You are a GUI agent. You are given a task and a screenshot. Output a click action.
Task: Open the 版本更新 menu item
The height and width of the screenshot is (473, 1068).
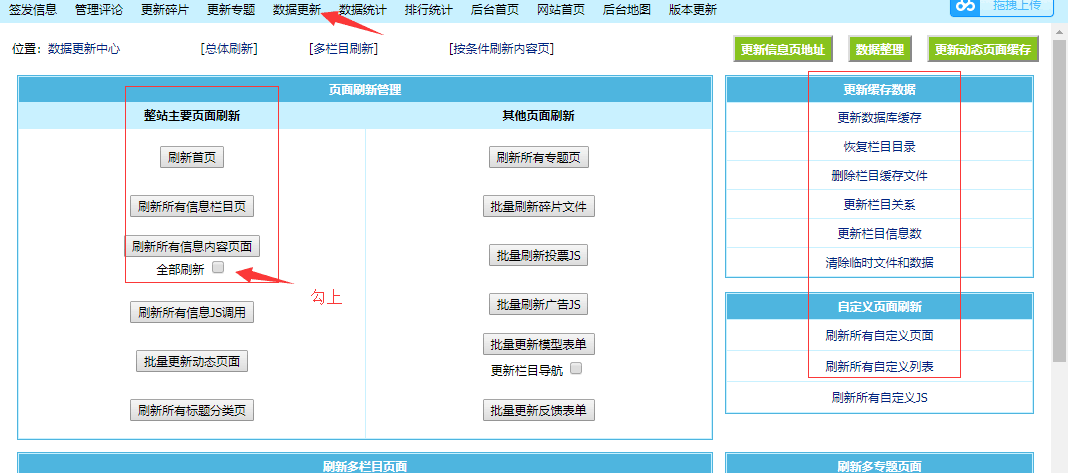(x=693, y=10)
